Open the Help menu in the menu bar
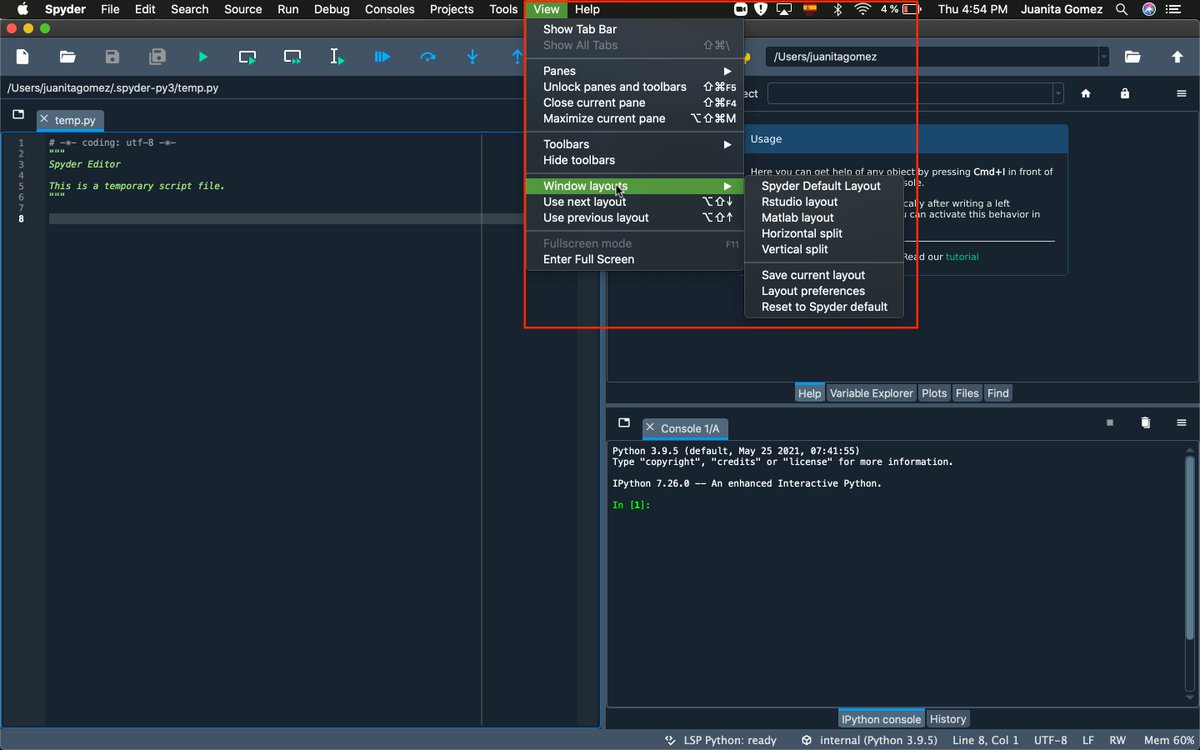Viewport: 1200px width, 750px height. point(587,9)
